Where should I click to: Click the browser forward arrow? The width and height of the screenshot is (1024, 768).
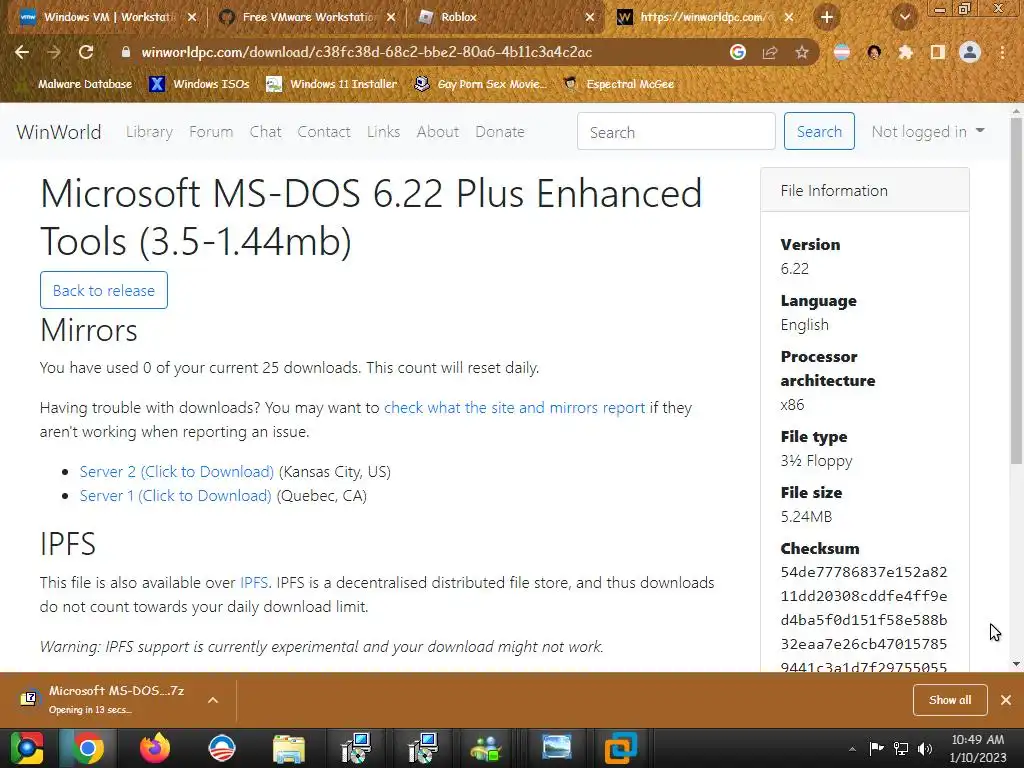pos(54,52)
